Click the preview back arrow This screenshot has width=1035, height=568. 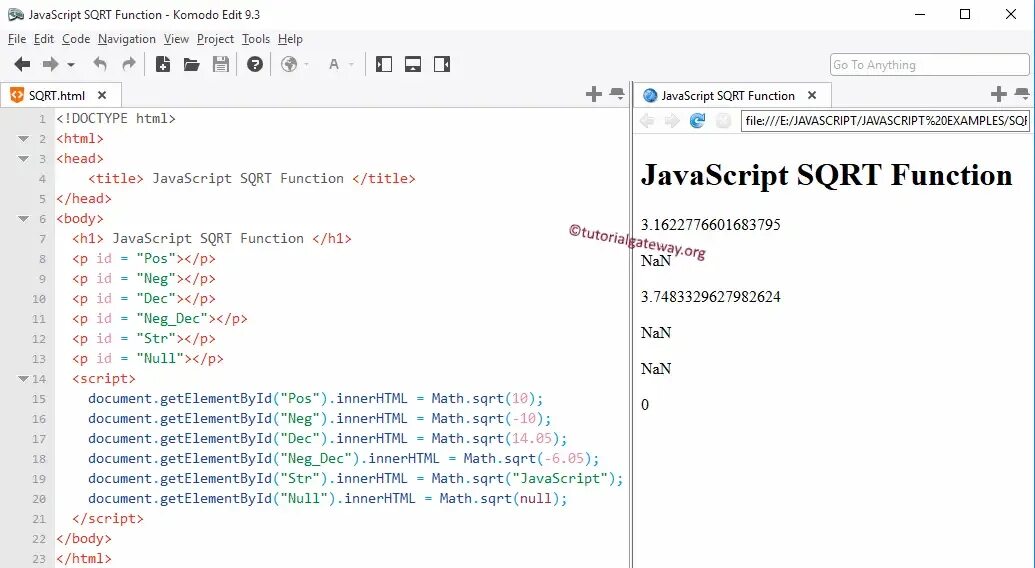647,121
